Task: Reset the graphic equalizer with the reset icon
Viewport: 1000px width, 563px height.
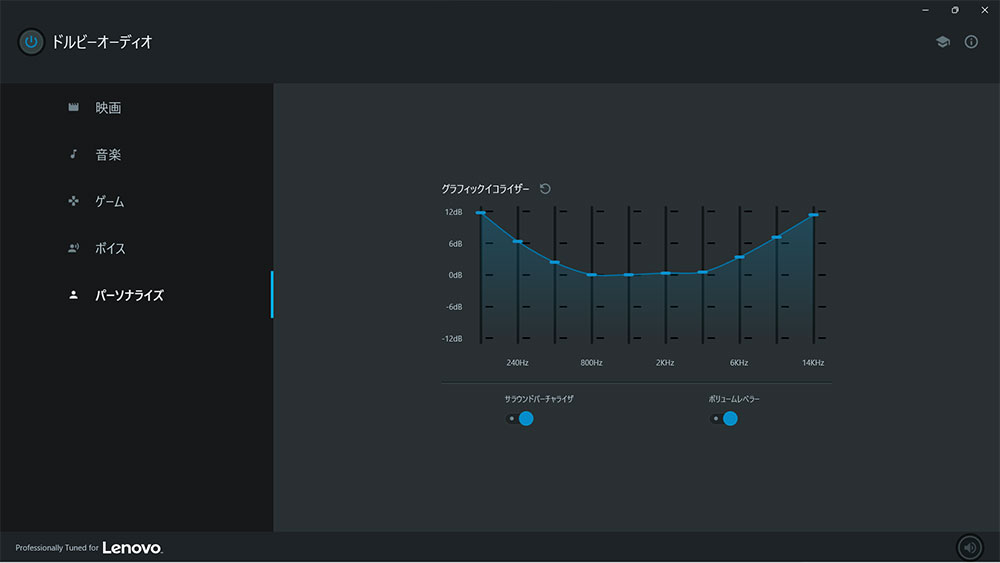Action: [545, 189]
